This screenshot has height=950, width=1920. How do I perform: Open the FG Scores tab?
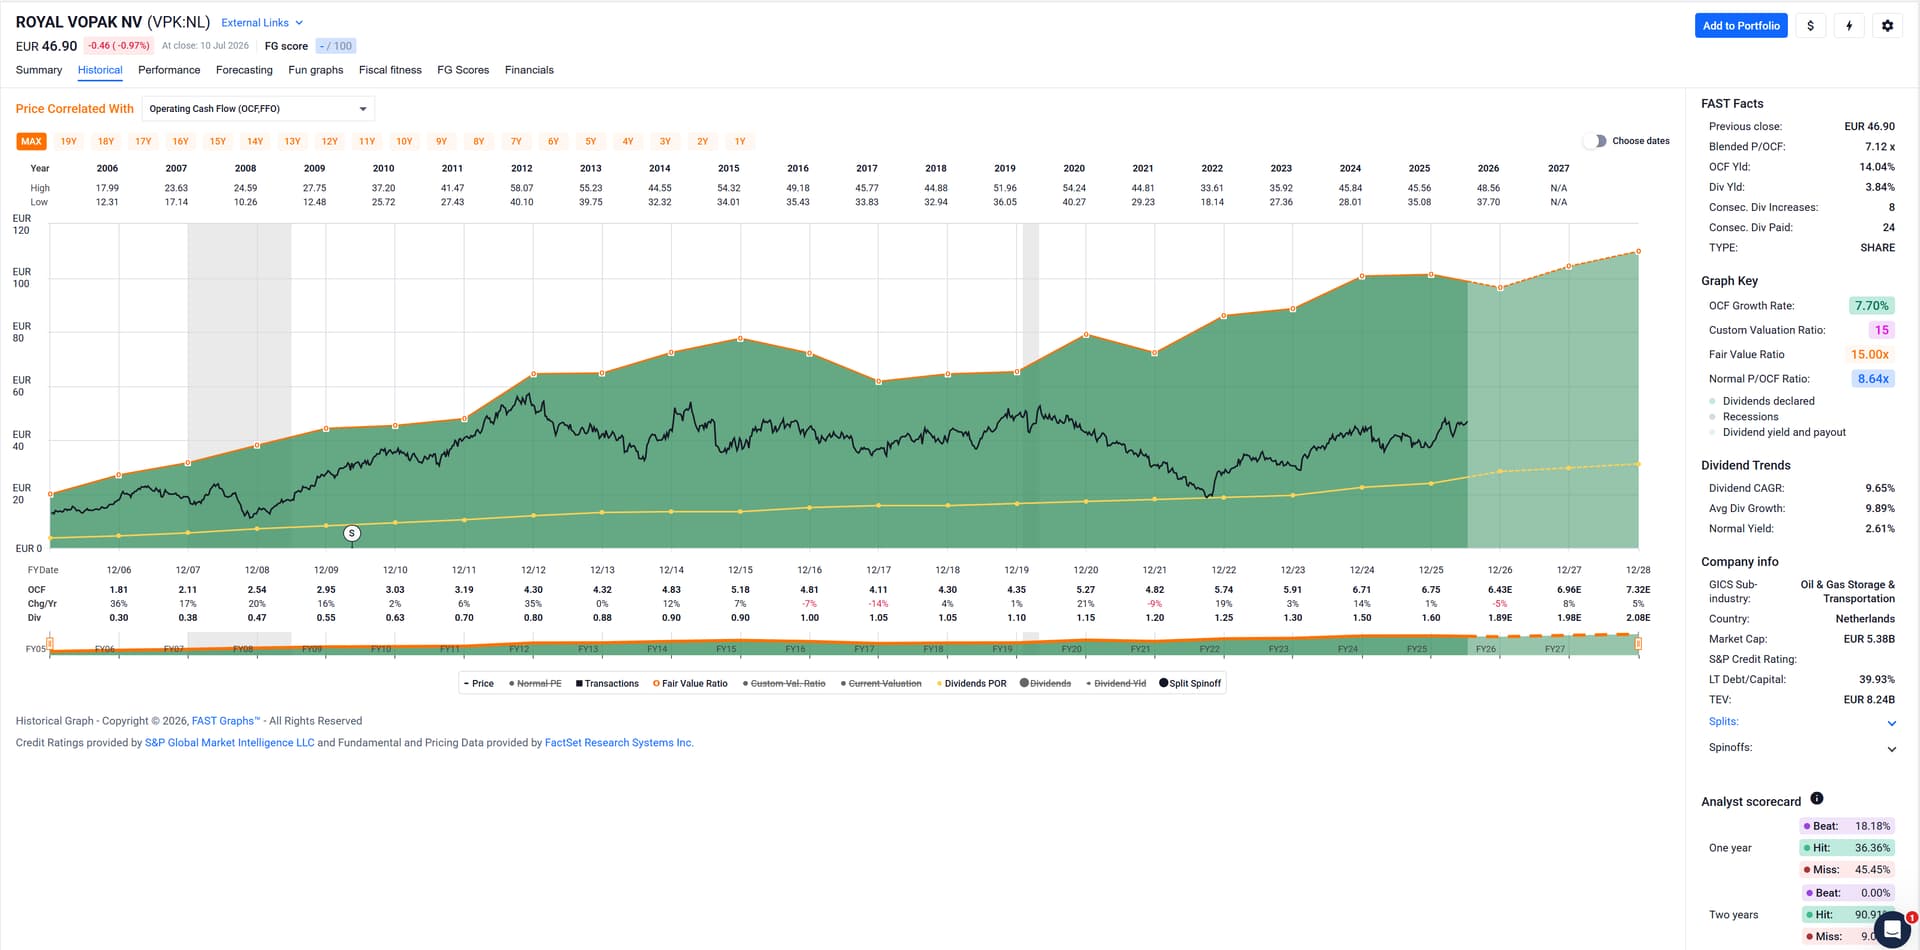click(x=463, y=70)
